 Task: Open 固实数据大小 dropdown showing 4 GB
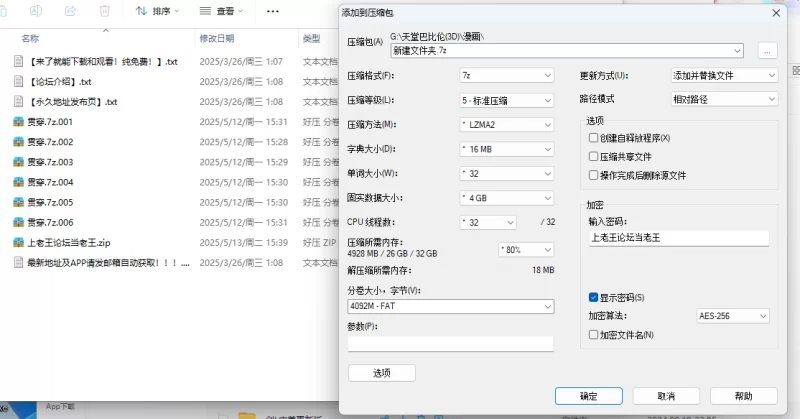(507, 198)
